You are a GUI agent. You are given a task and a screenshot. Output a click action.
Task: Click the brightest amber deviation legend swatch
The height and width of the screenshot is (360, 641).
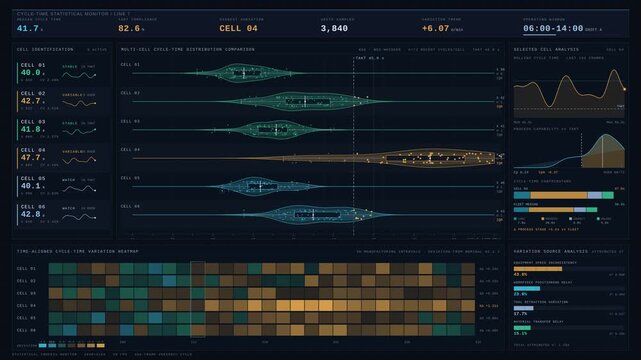point(101,346)
